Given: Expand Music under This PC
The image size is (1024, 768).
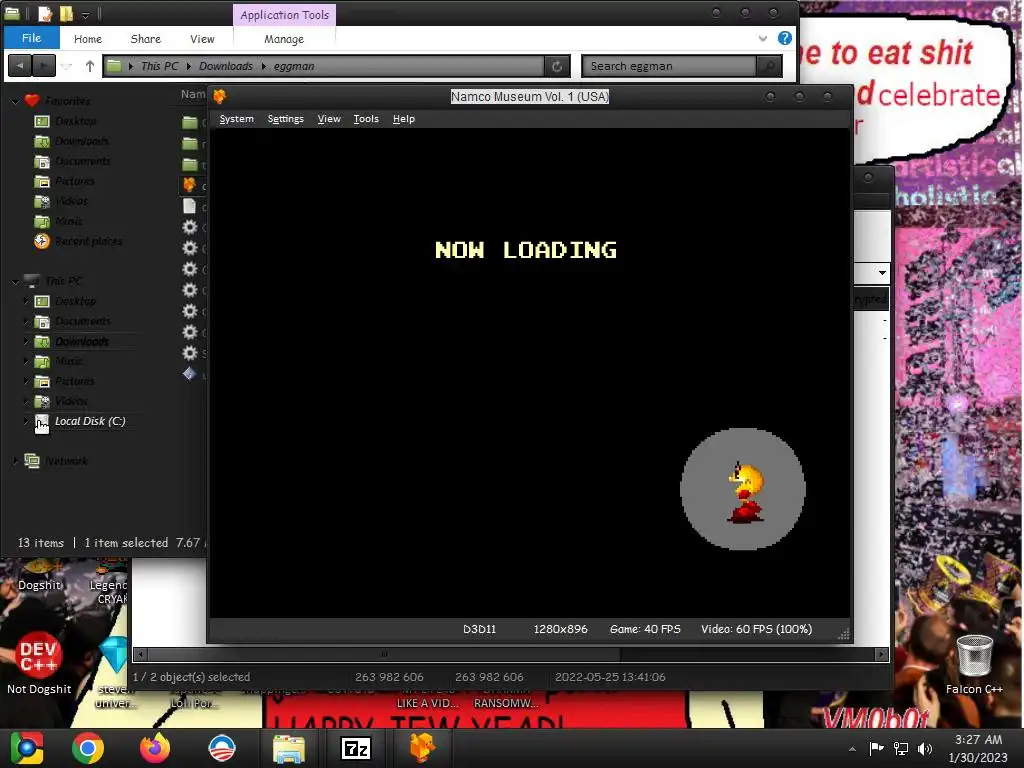Looking at the screenshot, I should pos(26,361).
